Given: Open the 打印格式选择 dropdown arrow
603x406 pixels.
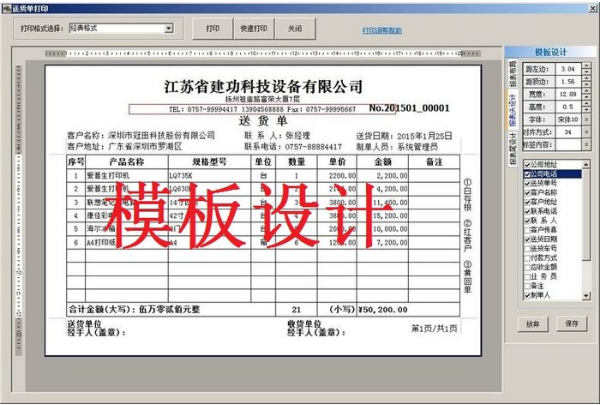Looking at the screenshot, I should point(168,28).
